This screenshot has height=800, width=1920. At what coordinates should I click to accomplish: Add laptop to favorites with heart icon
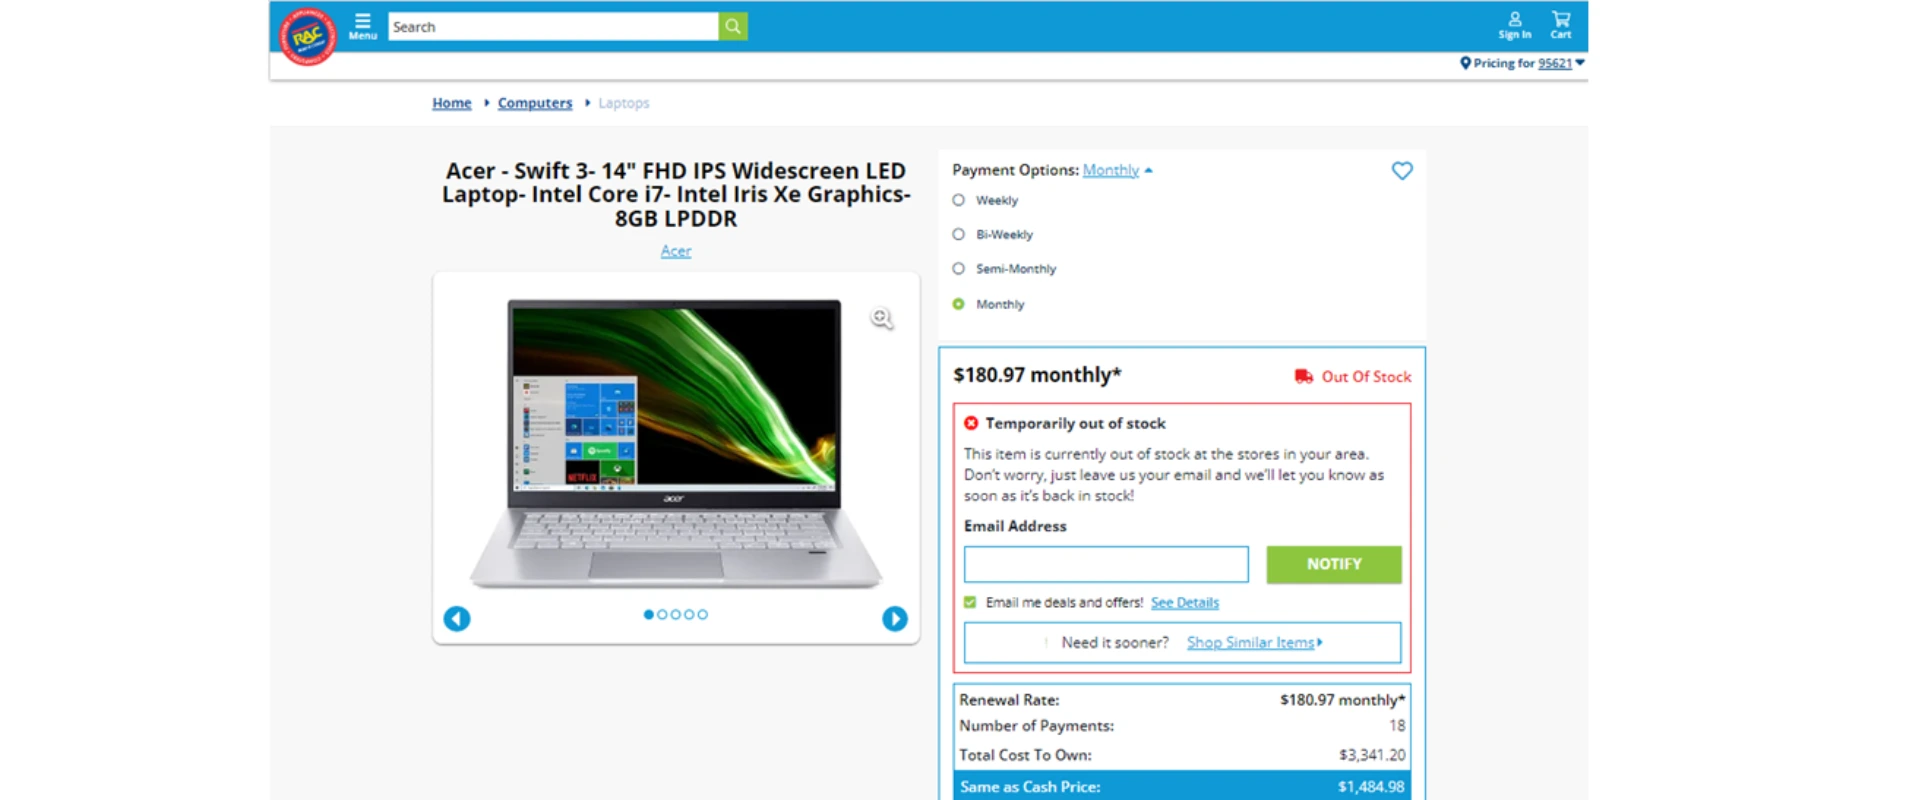pyautogui.click(x=1402, y=171)
